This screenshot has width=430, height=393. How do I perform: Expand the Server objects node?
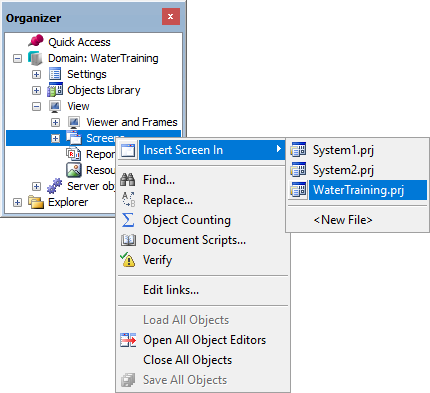[x=36, y=186]
